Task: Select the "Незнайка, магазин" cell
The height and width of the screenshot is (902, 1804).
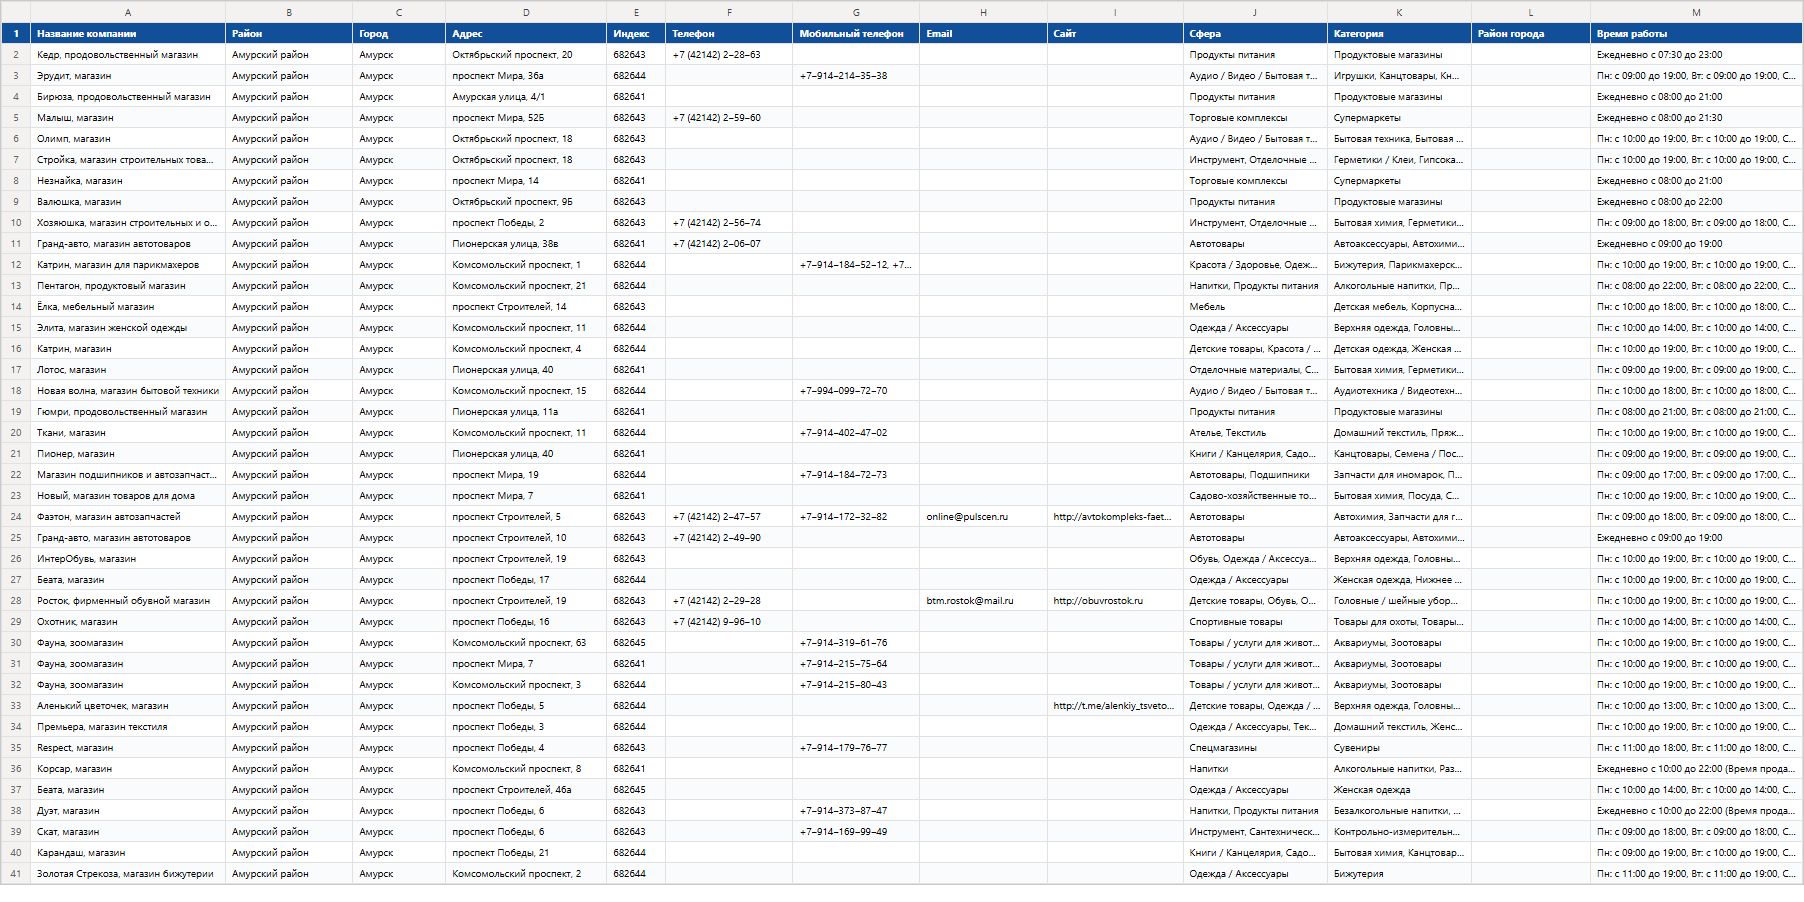Action: pos(128,181)
